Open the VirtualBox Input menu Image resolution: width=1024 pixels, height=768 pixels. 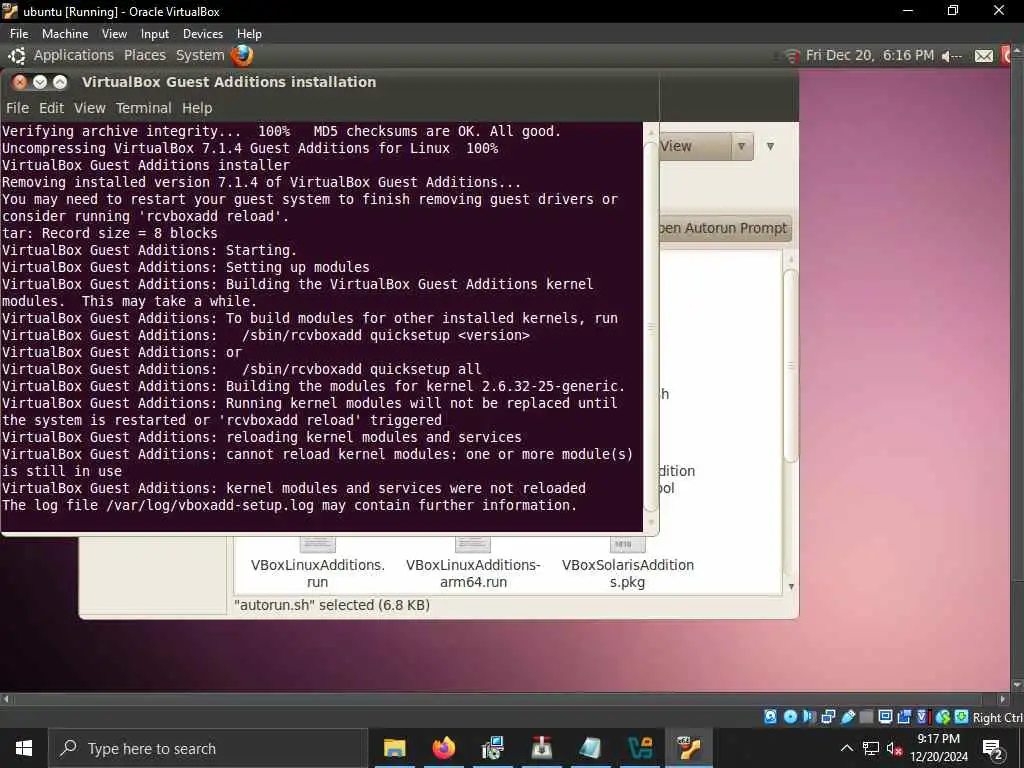155,34
